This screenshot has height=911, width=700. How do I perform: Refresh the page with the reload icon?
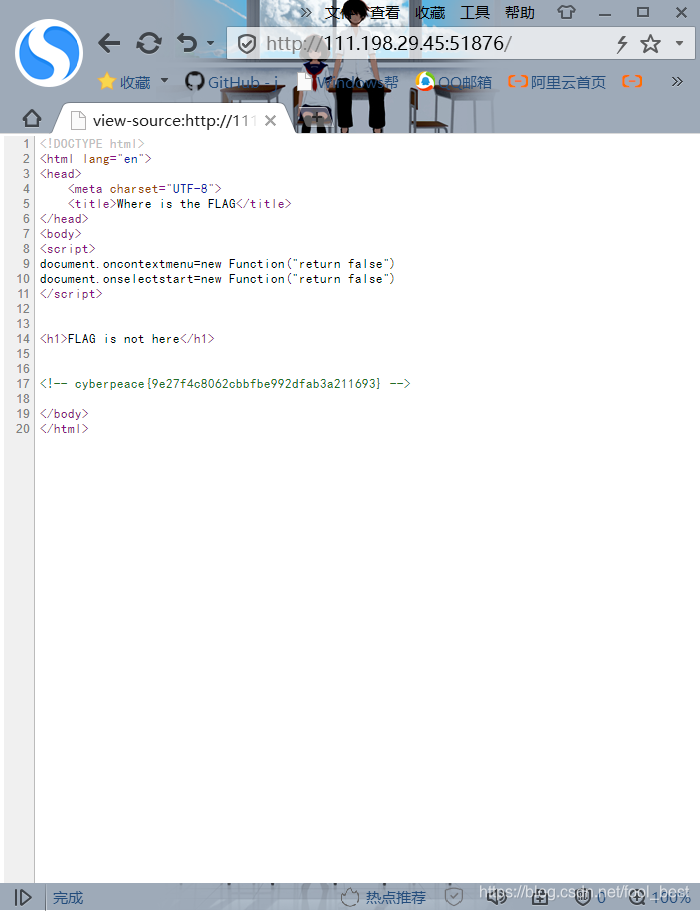[149, 43]
